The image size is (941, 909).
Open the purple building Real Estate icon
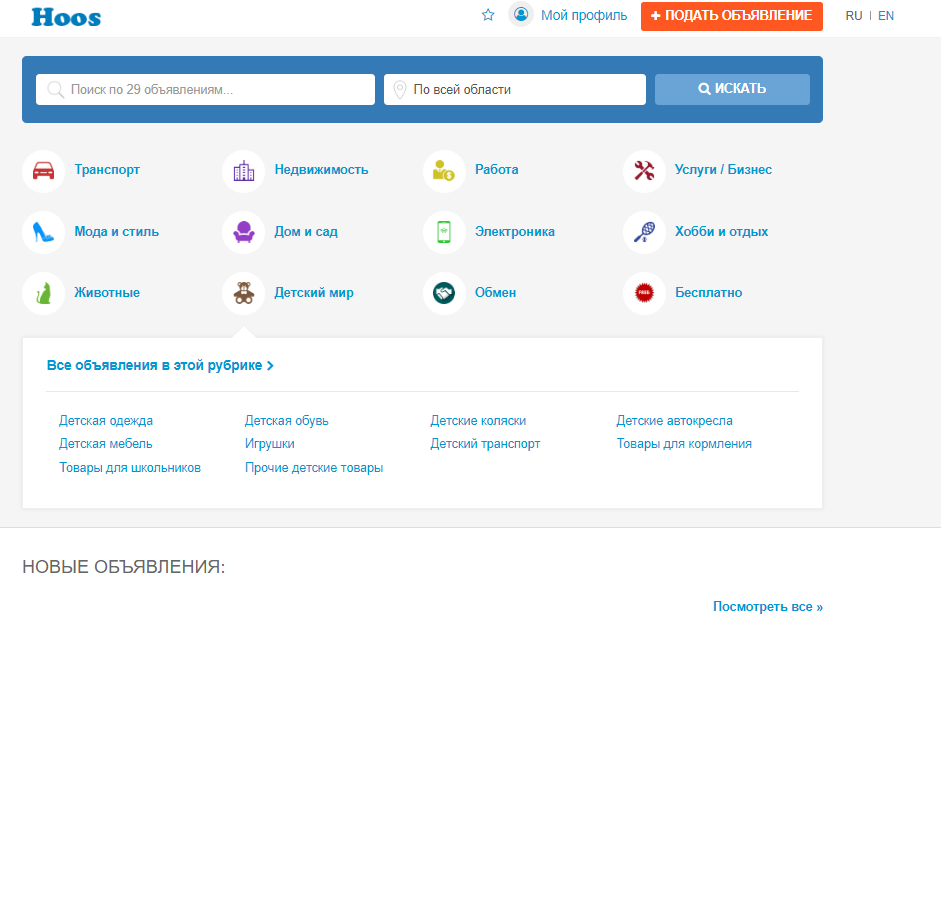[243, 170]
